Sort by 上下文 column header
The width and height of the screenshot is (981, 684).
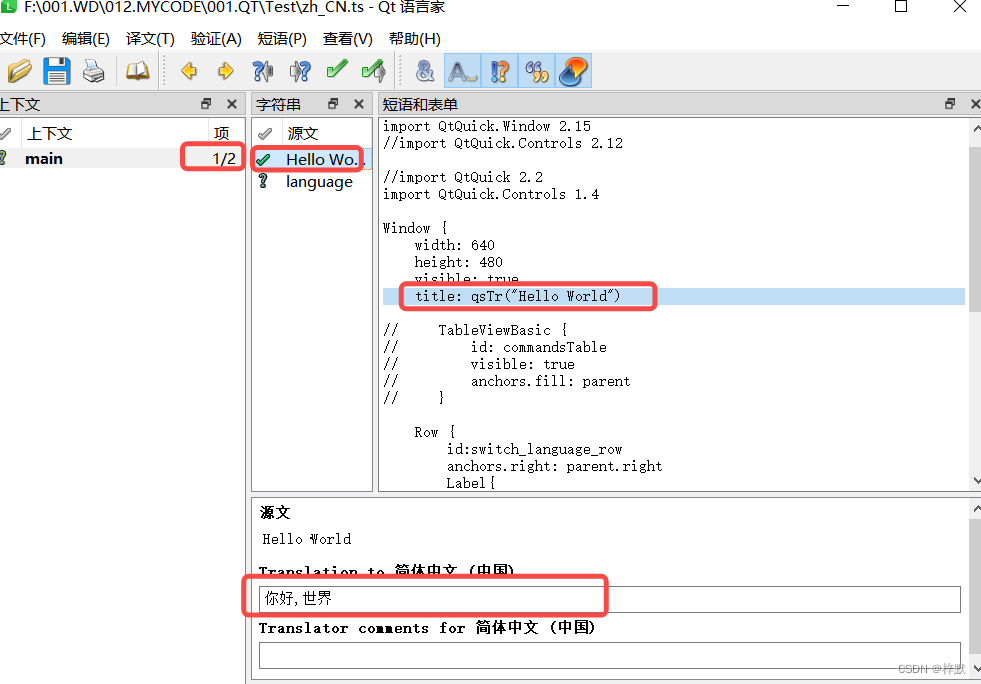(115, 133)
